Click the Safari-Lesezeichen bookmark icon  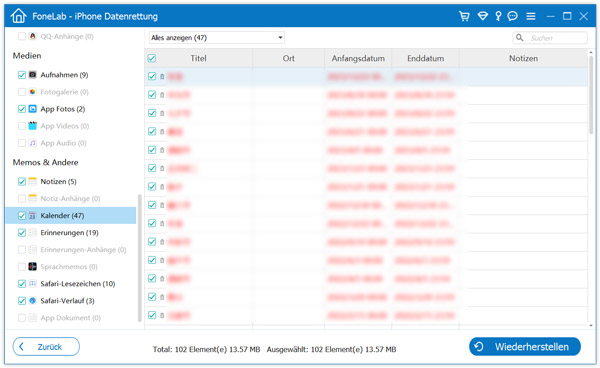(x=33, y=284)
